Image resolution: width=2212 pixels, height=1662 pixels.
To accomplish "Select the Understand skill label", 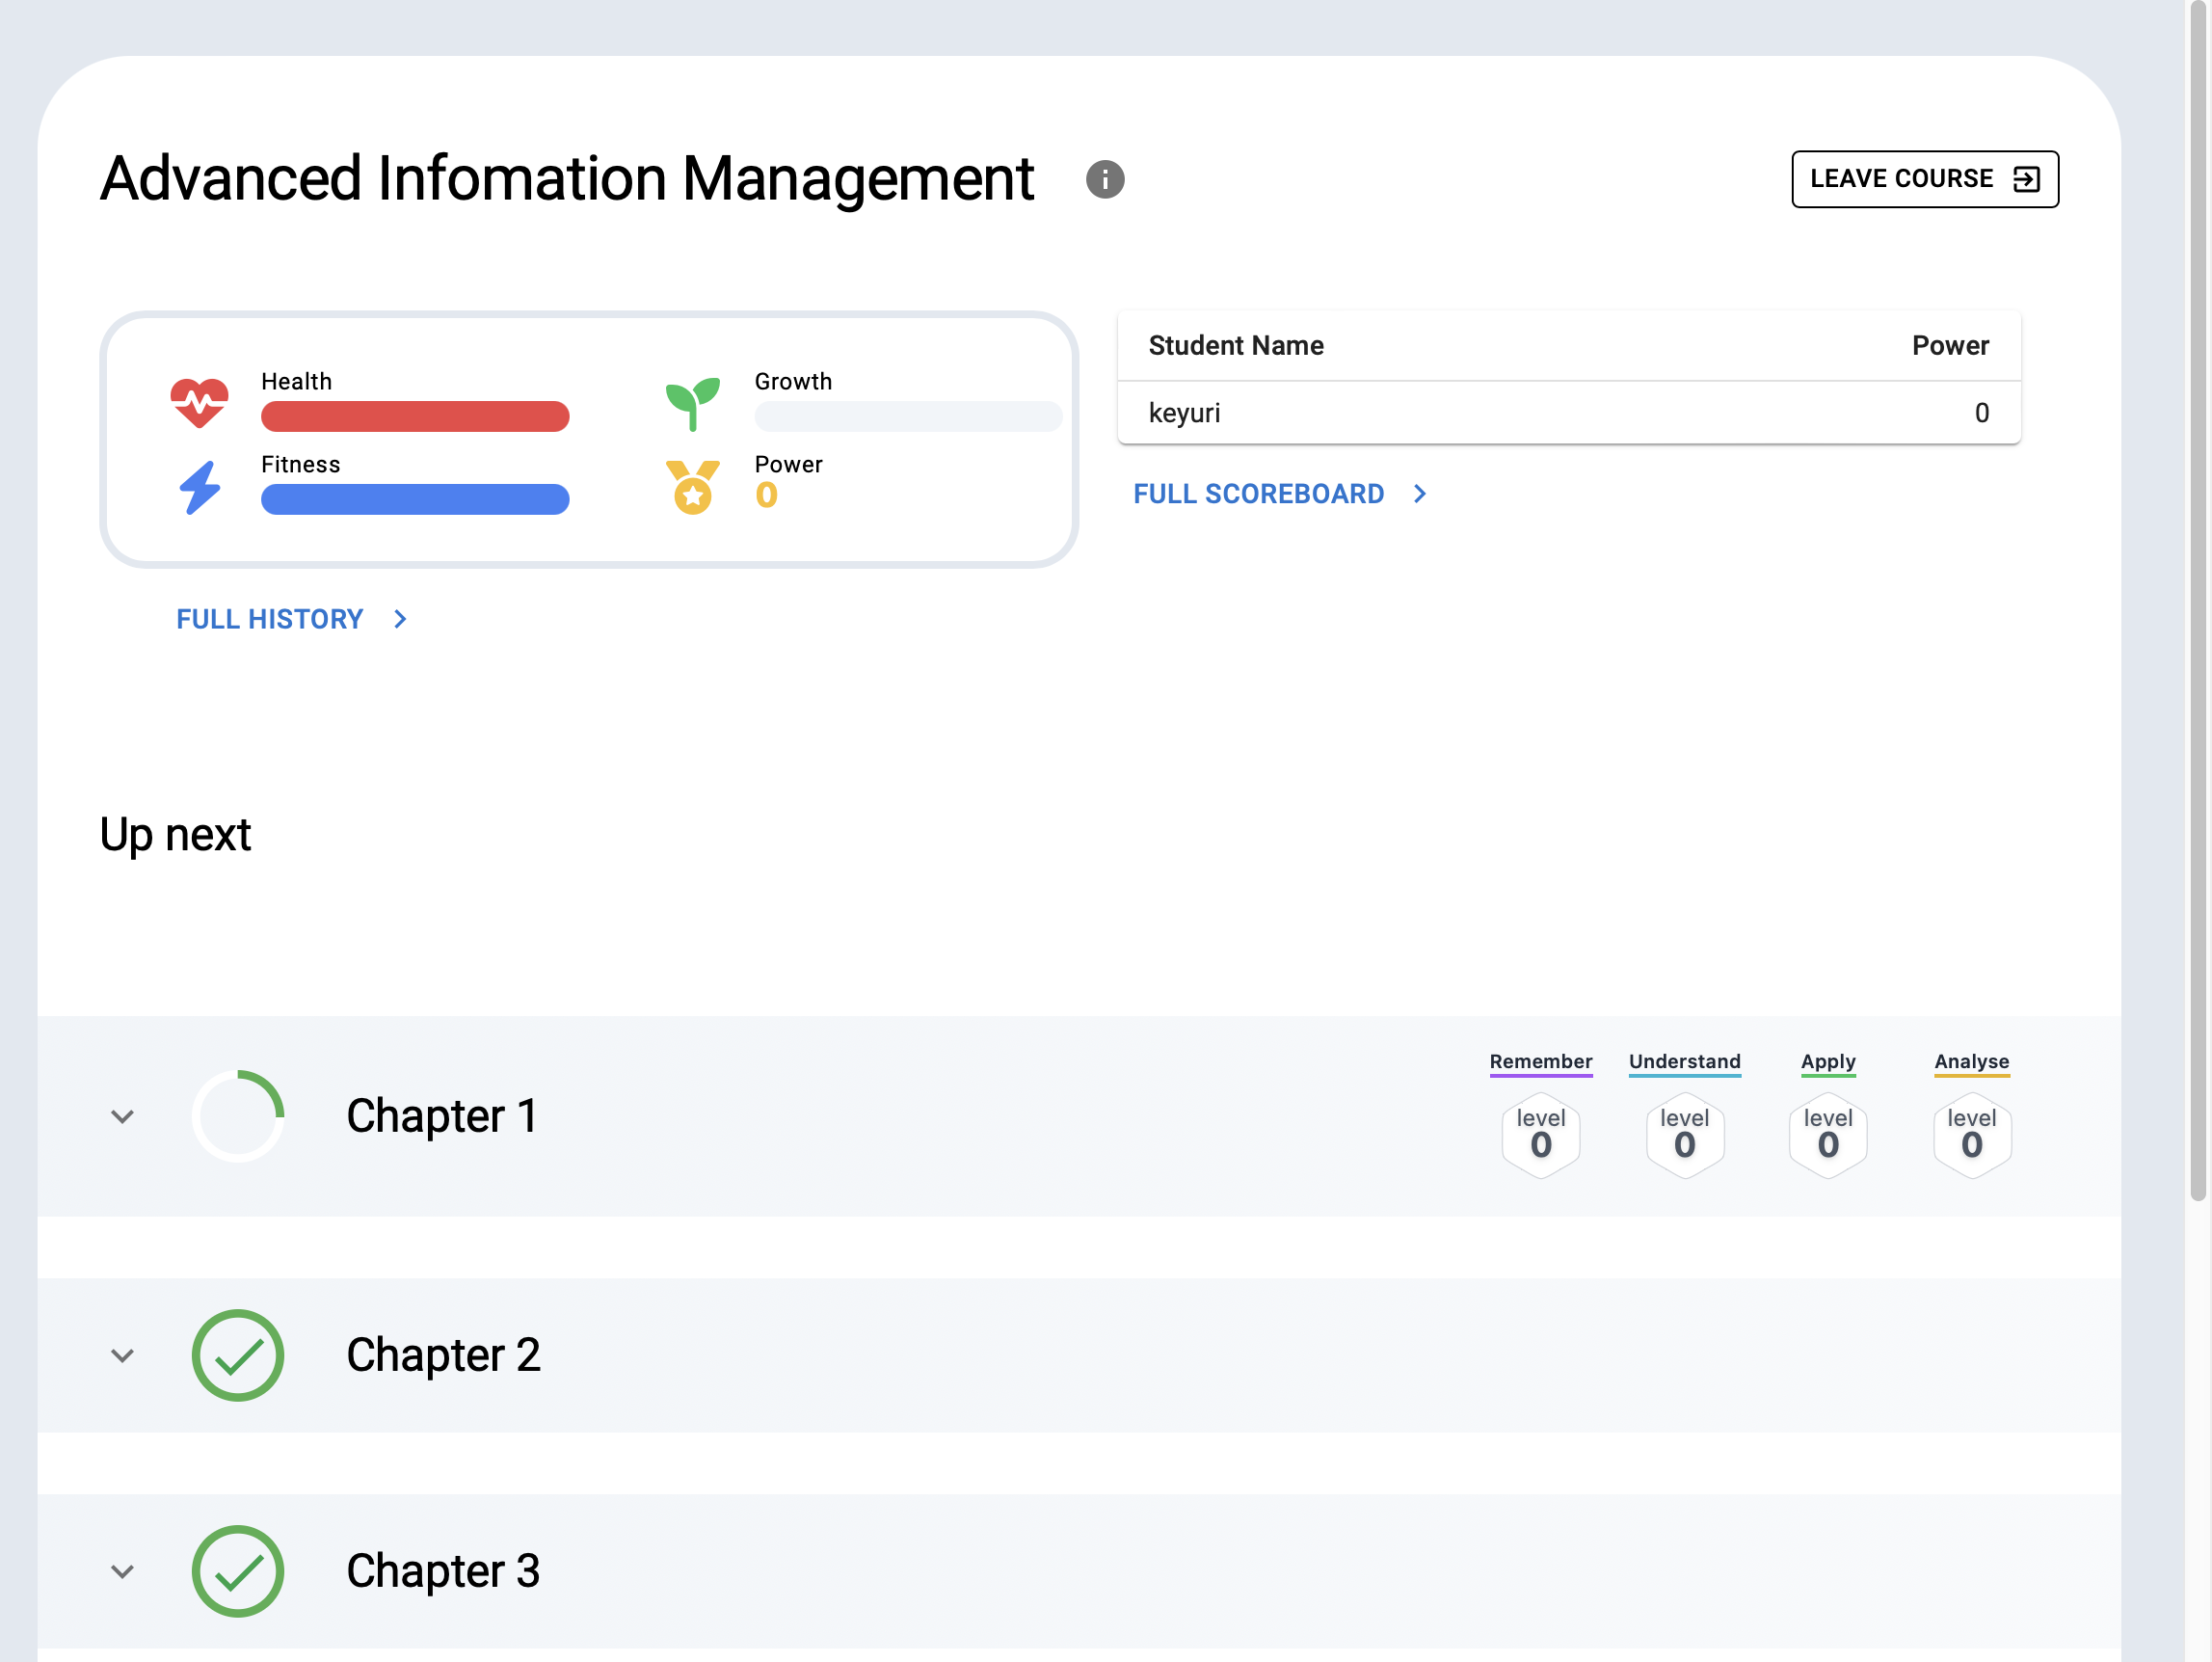I will point(1685,1062).
